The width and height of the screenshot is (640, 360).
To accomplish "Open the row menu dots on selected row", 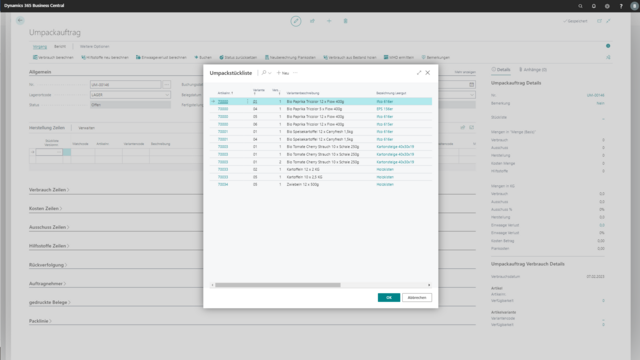I will [247, 102].
